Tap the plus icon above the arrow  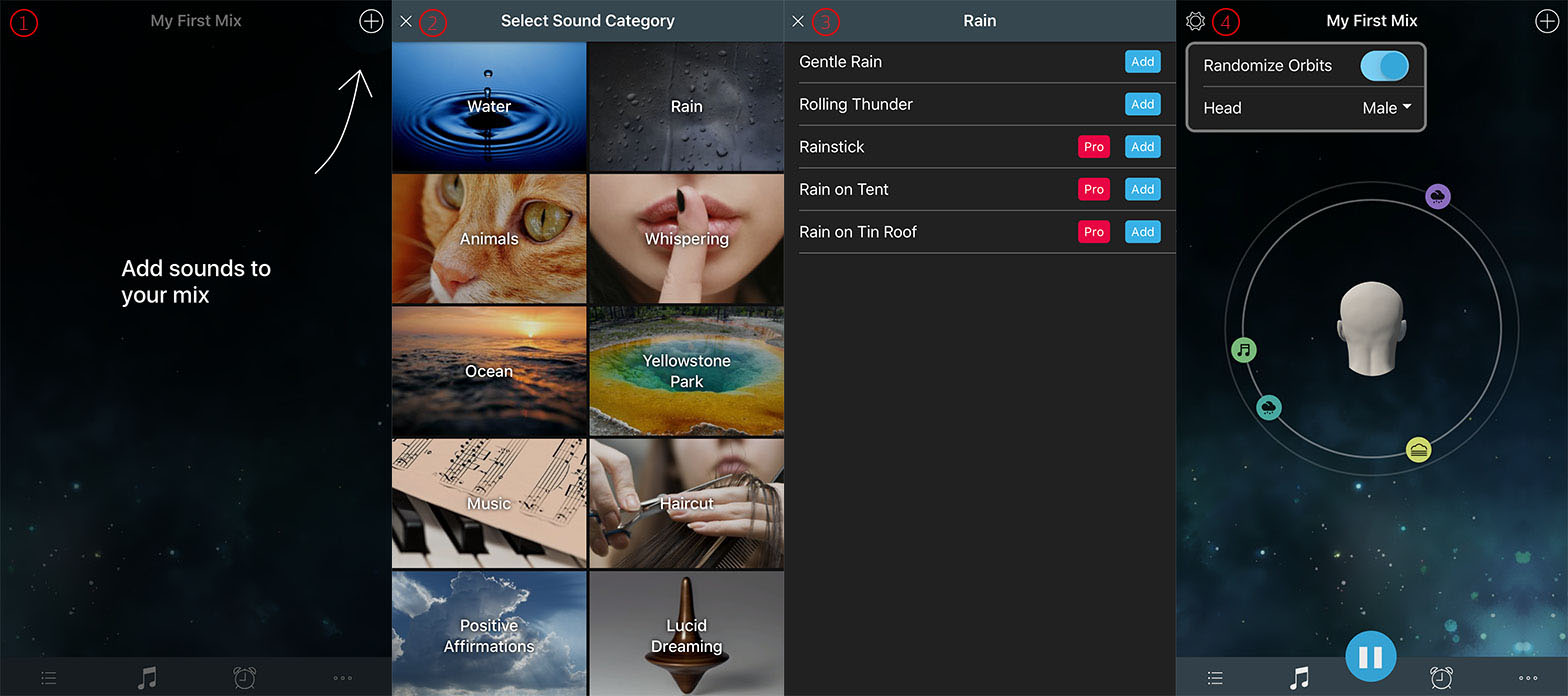click(371, 21)
